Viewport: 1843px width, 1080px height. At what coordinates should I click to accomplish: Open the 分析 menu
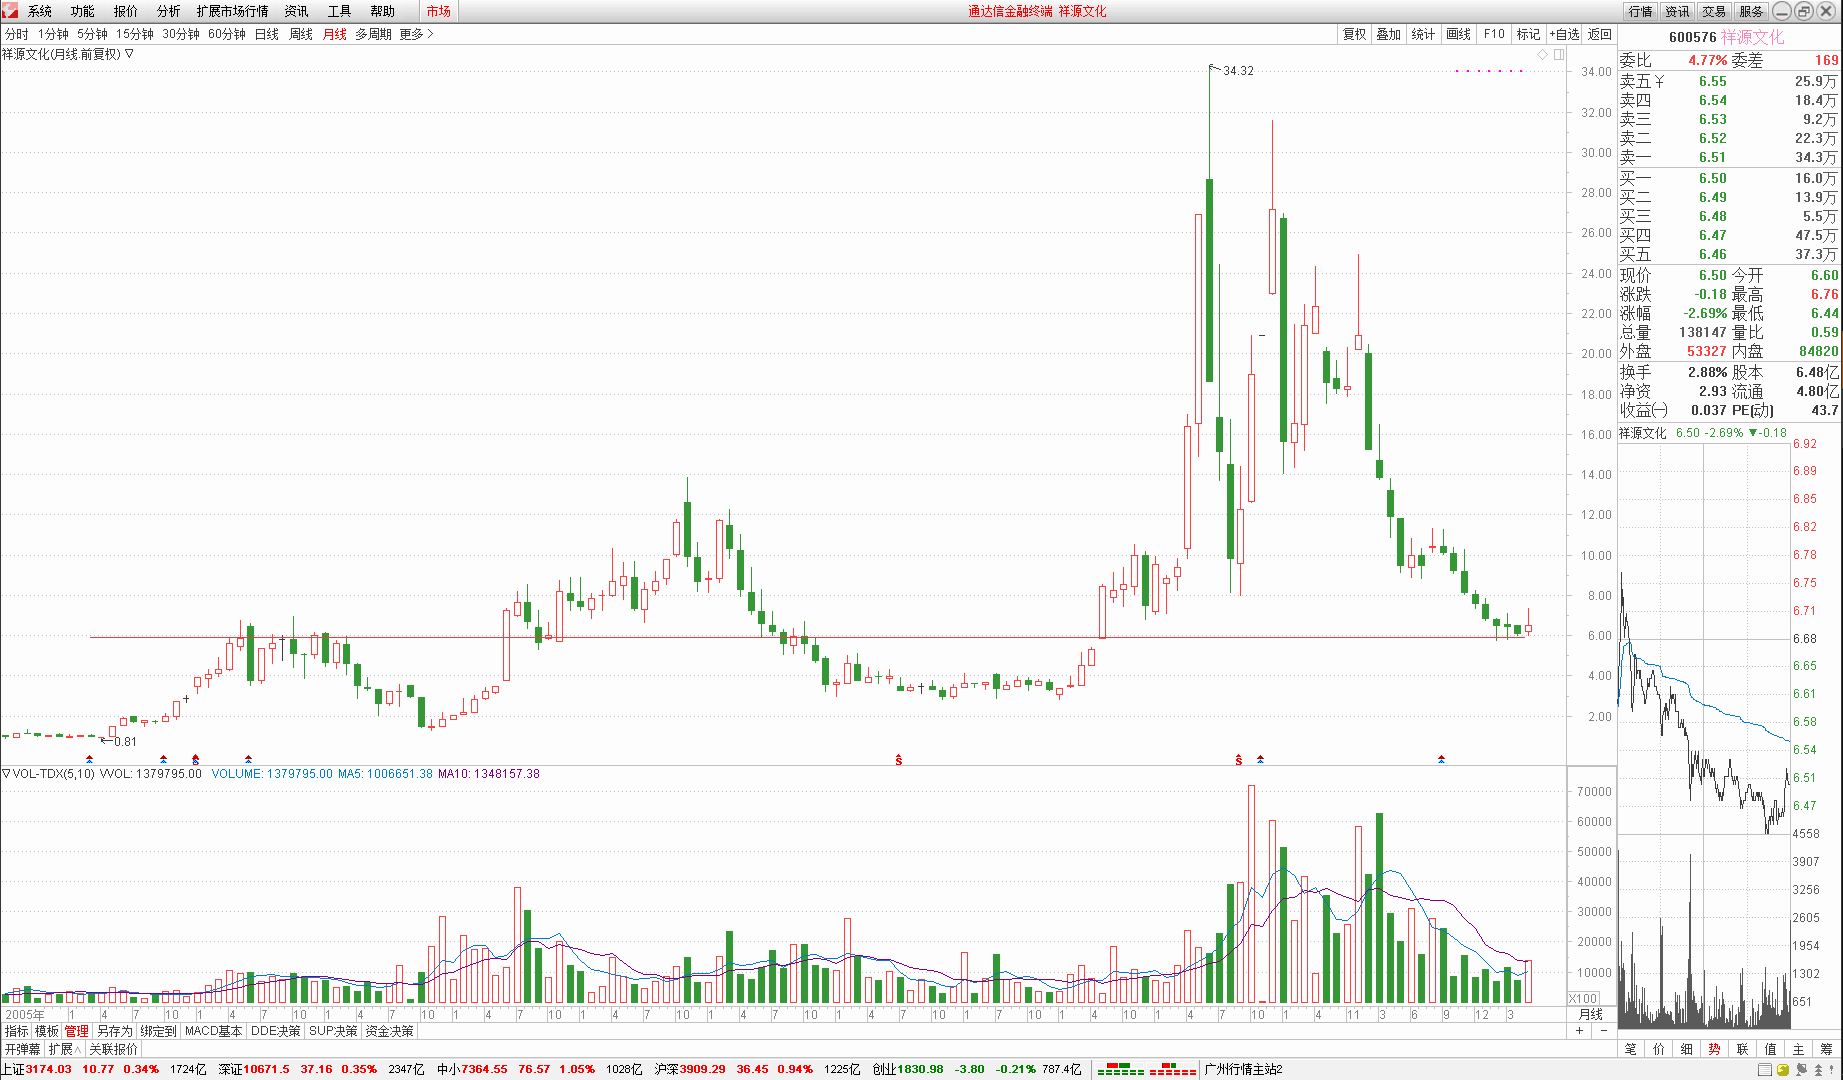click(168, 11)
